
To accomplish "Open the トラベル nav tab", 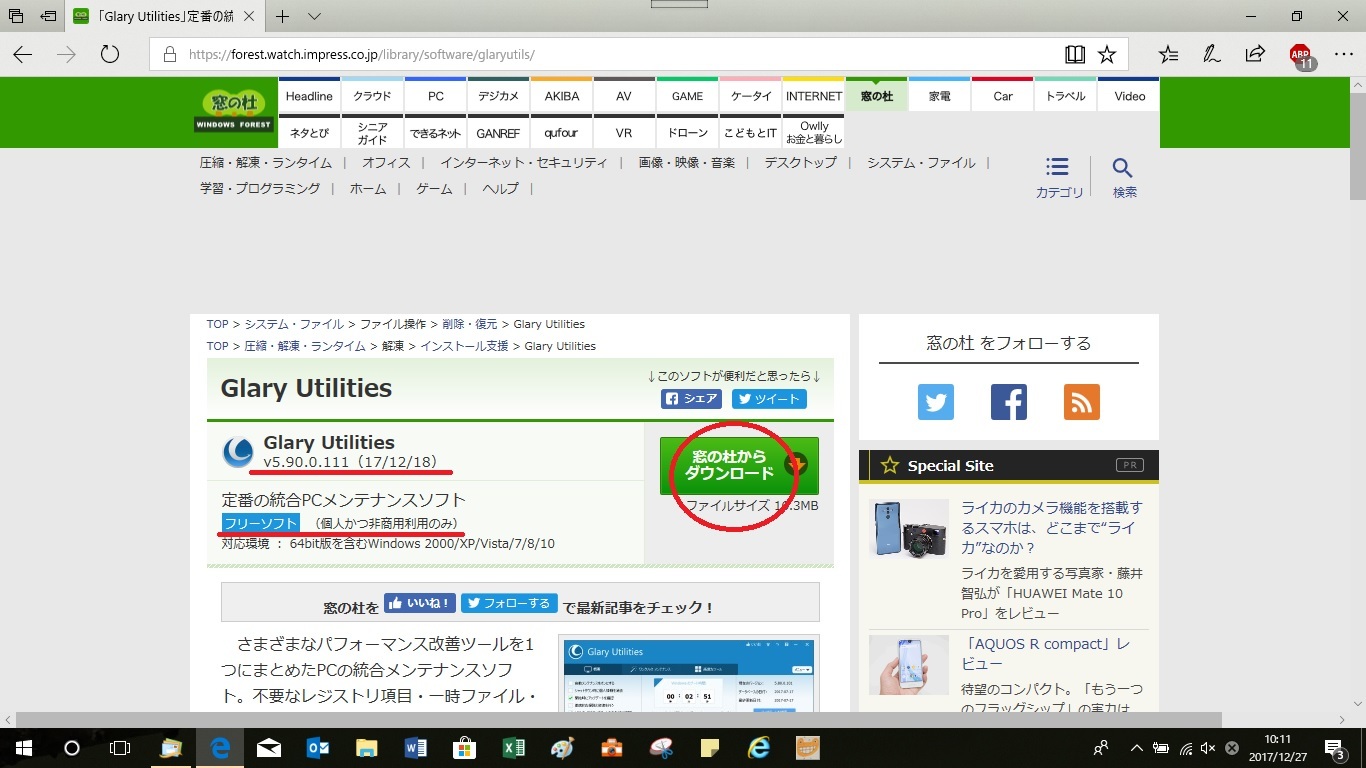I will click(1066, 96).
